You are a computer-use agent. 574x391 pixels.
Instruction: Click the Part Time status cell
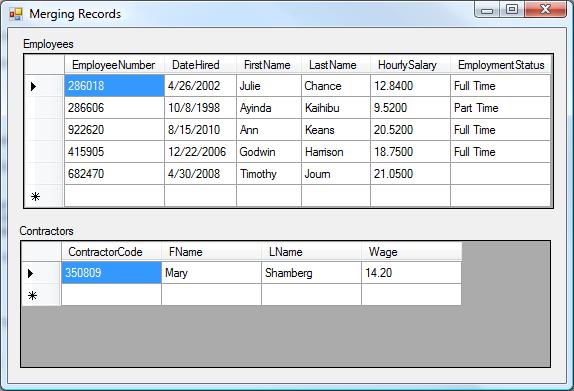(x=500, y=108)
